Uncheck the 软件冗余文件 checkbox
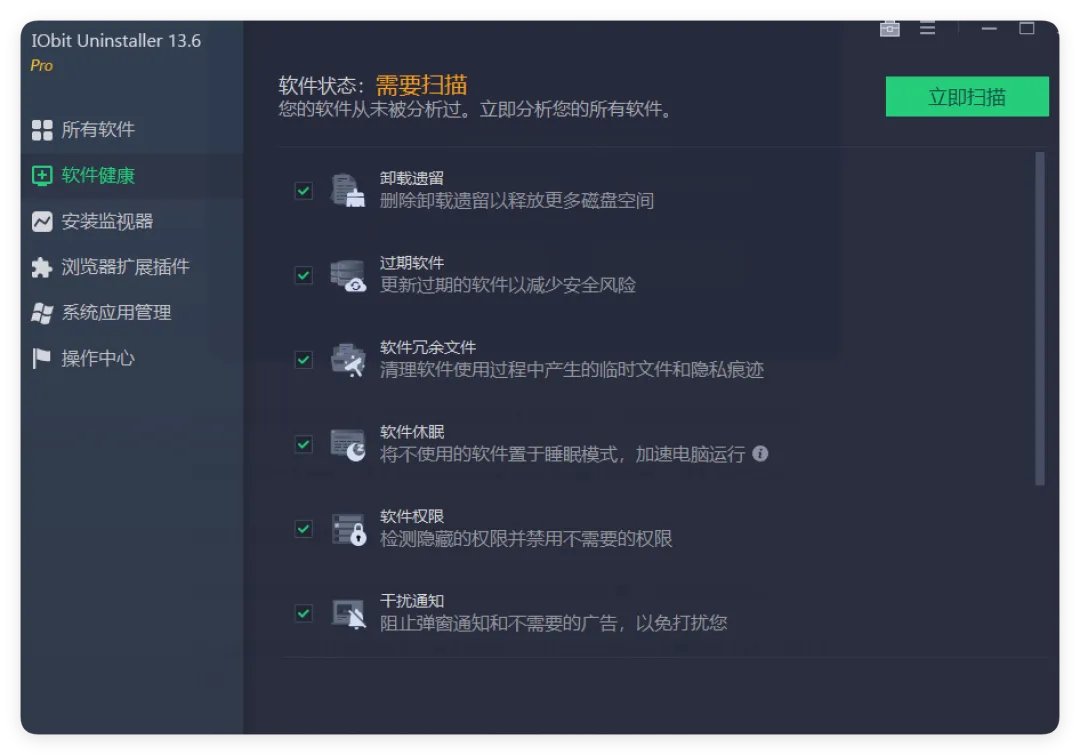 (x=304, y=360)
